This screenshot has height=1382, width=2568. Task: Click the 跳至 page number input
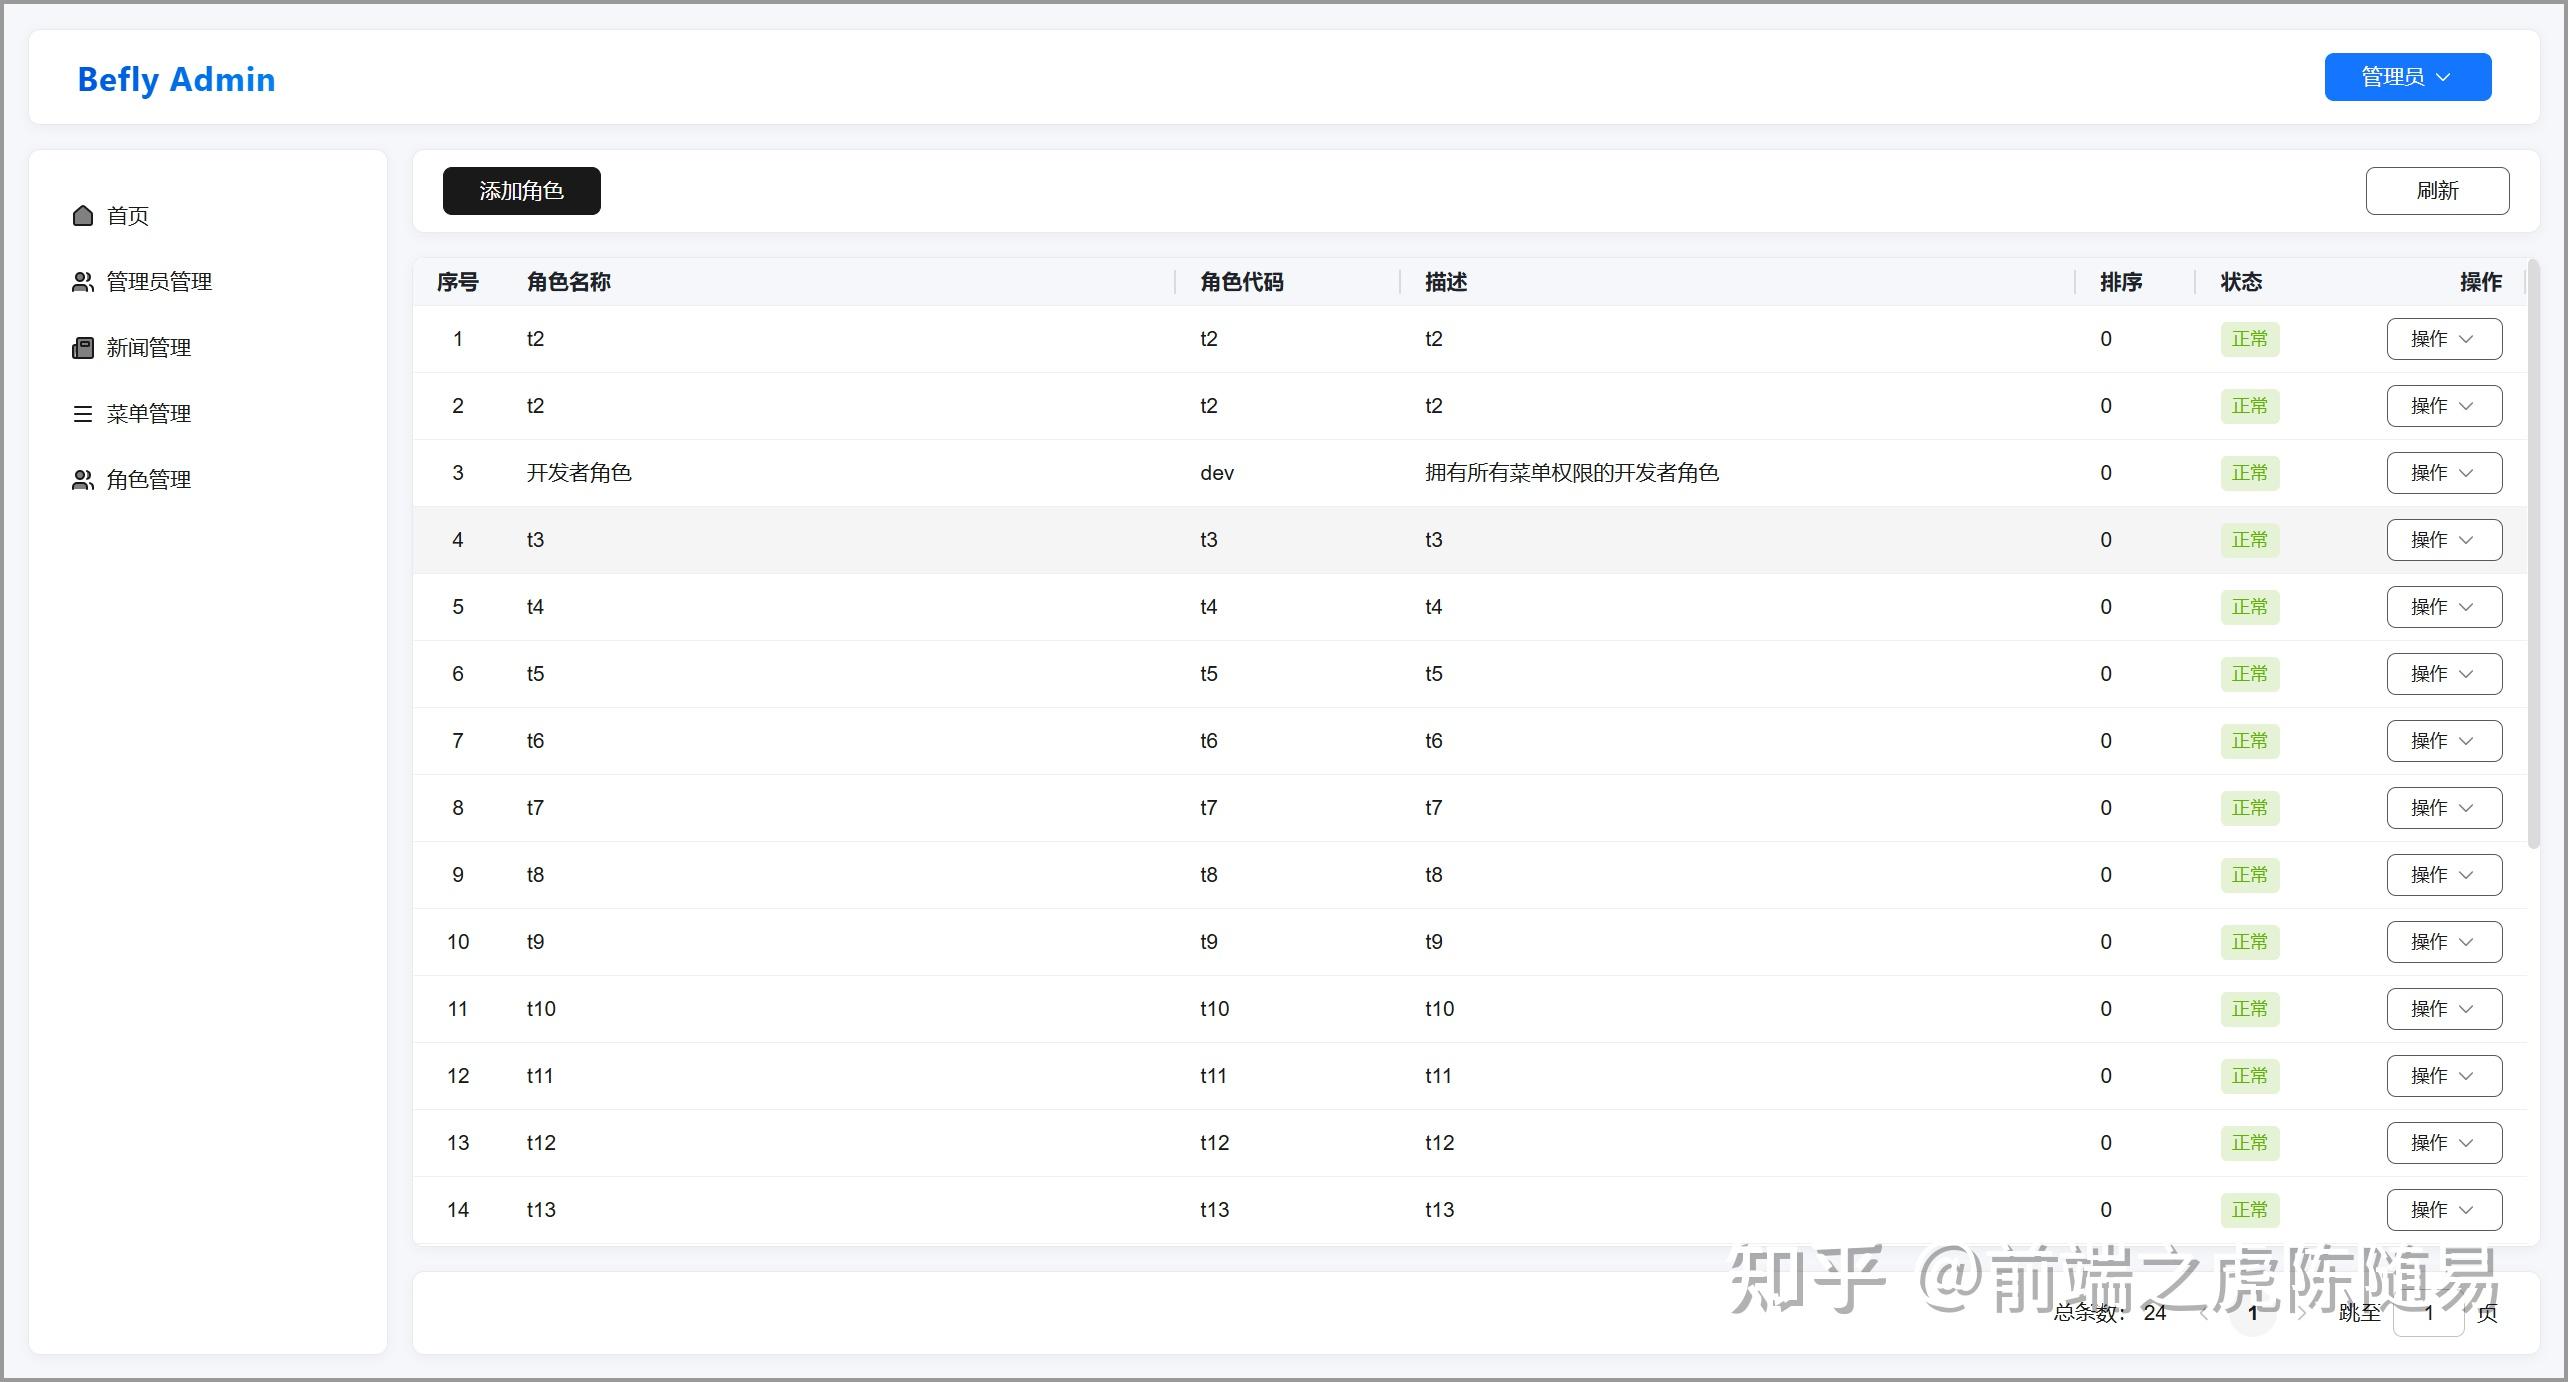2427,1313
